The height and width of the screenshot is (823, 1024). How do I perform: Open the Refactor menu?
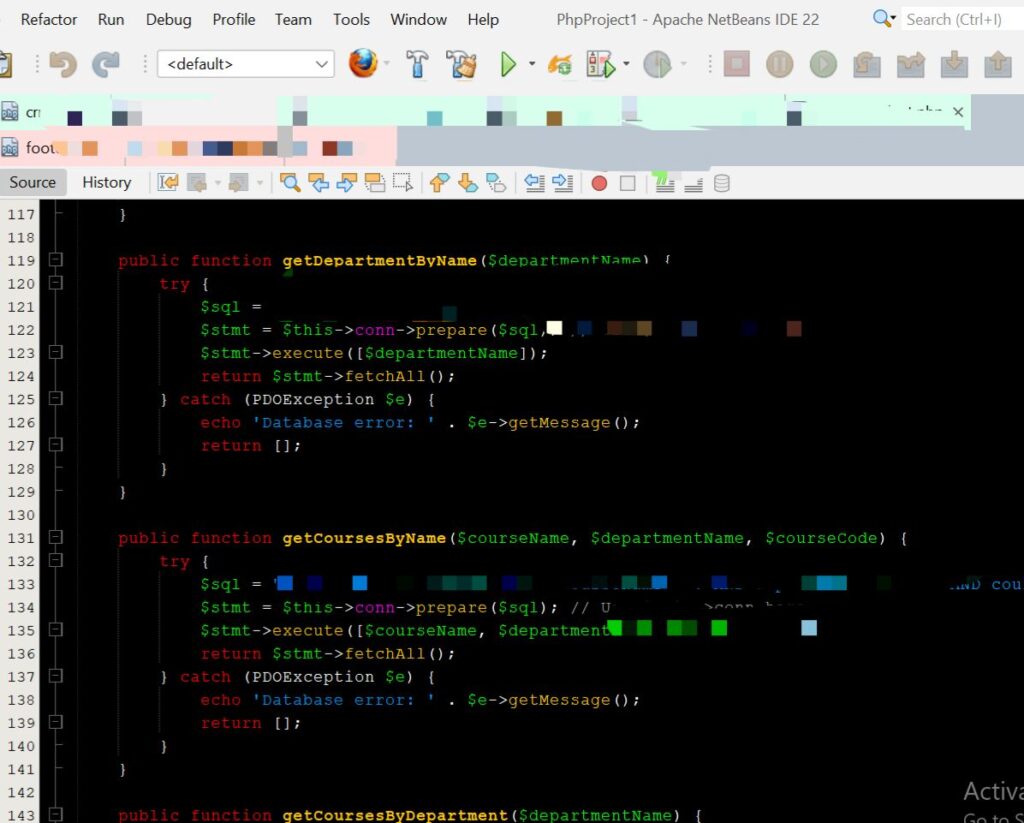point(49,19)
